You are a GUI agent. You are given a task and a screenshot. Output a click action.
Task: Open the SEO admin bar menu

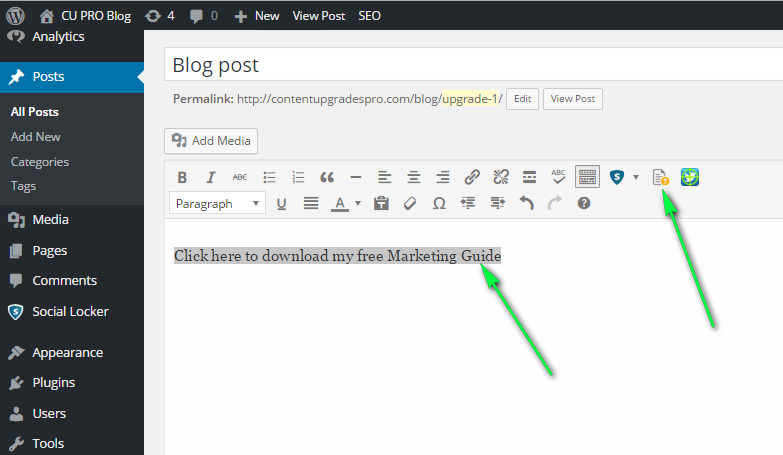(369, 16)
